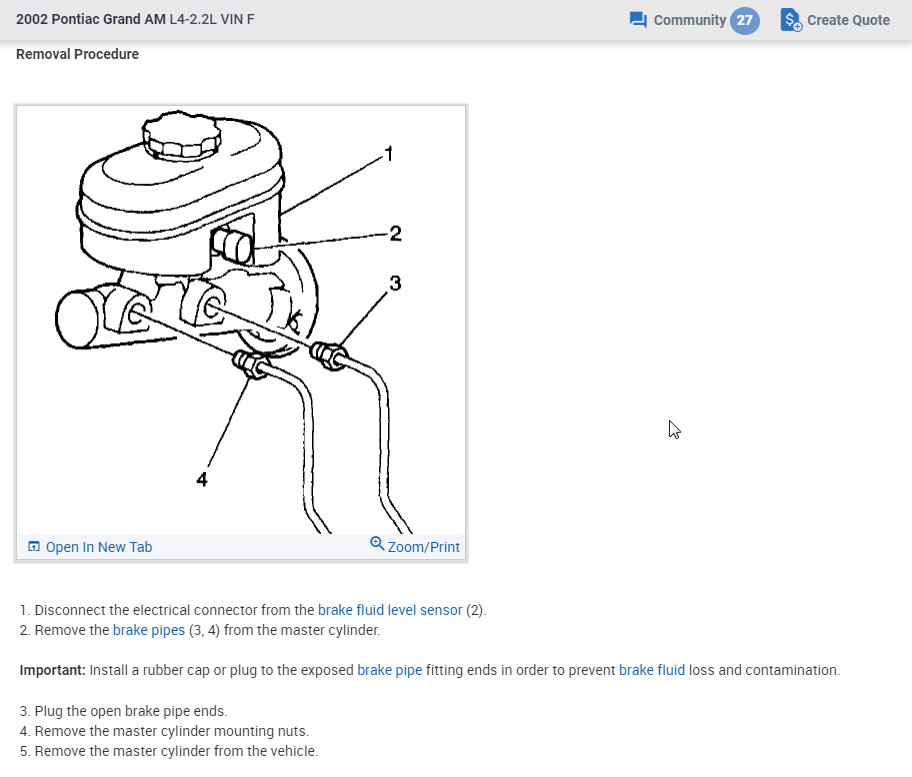
Task: Click step text 'Plug the open brake pipe ends.'
Action: click(x=131, y=711)
